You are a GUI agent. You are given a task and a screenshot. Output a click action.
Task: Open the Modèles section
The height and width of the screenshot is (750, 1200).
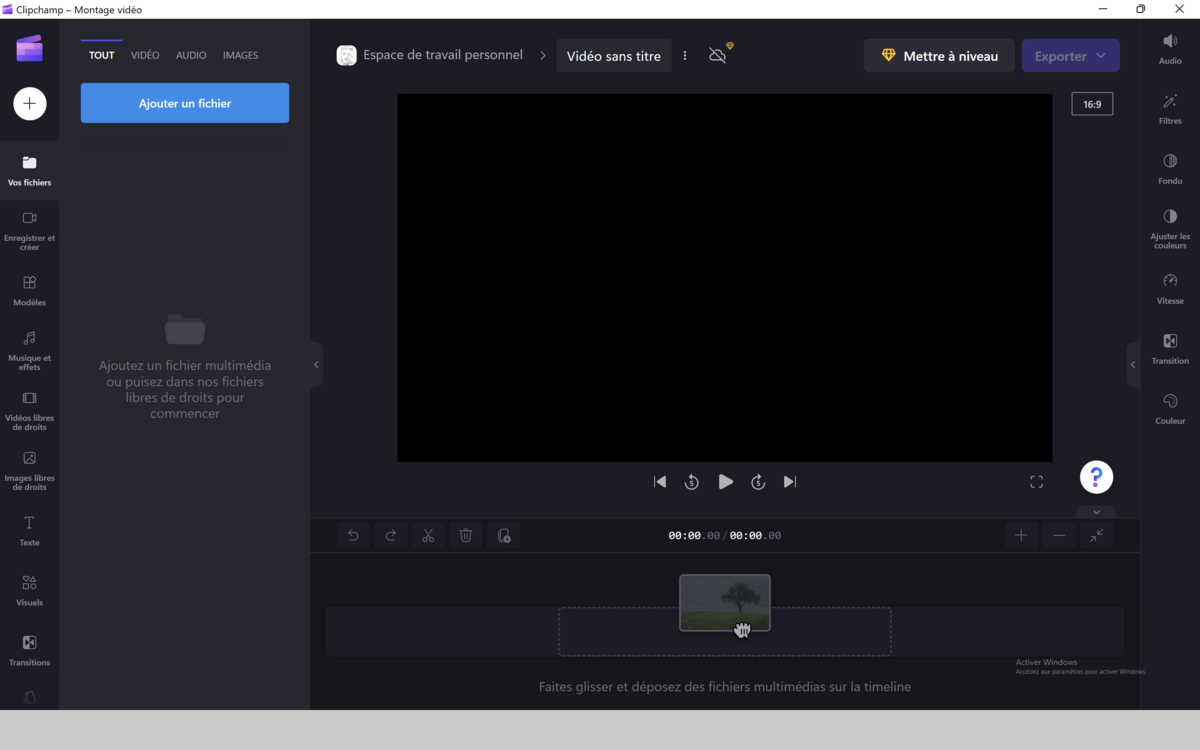pos(30,290)
